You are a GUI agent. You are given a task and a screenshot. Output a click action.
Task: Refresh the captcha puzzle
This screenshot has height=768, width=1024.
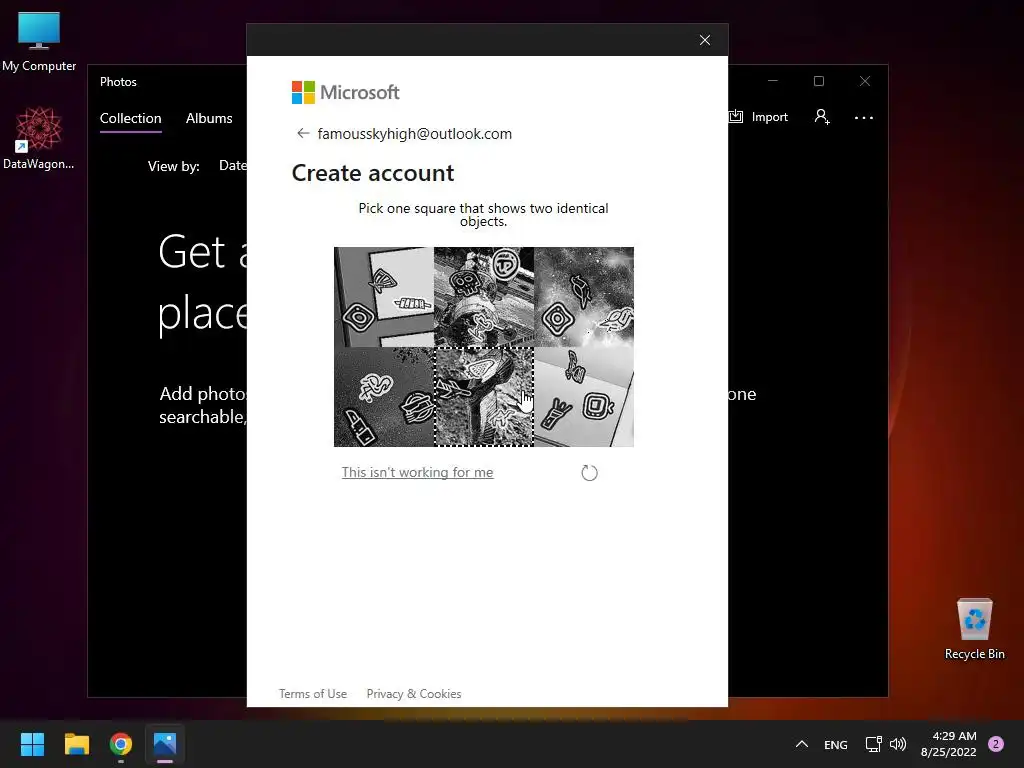point(589,473)
